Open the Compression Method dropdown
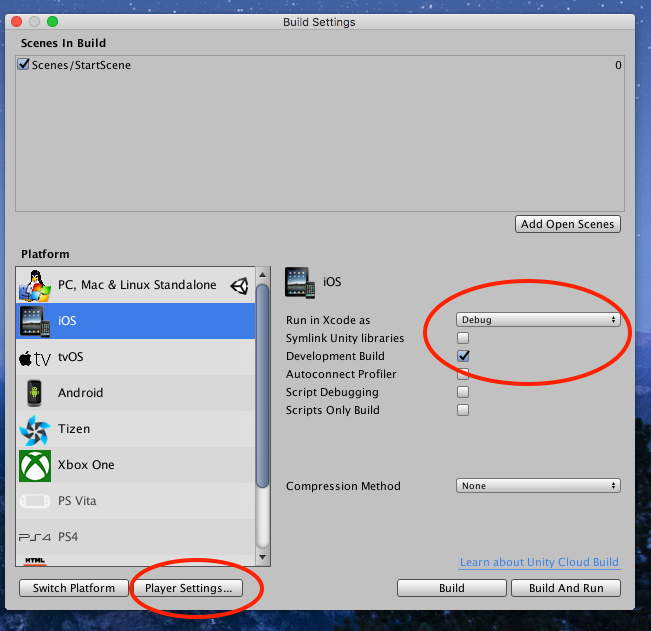This screenshot has height=631, width=651. (x=538, y=486)
